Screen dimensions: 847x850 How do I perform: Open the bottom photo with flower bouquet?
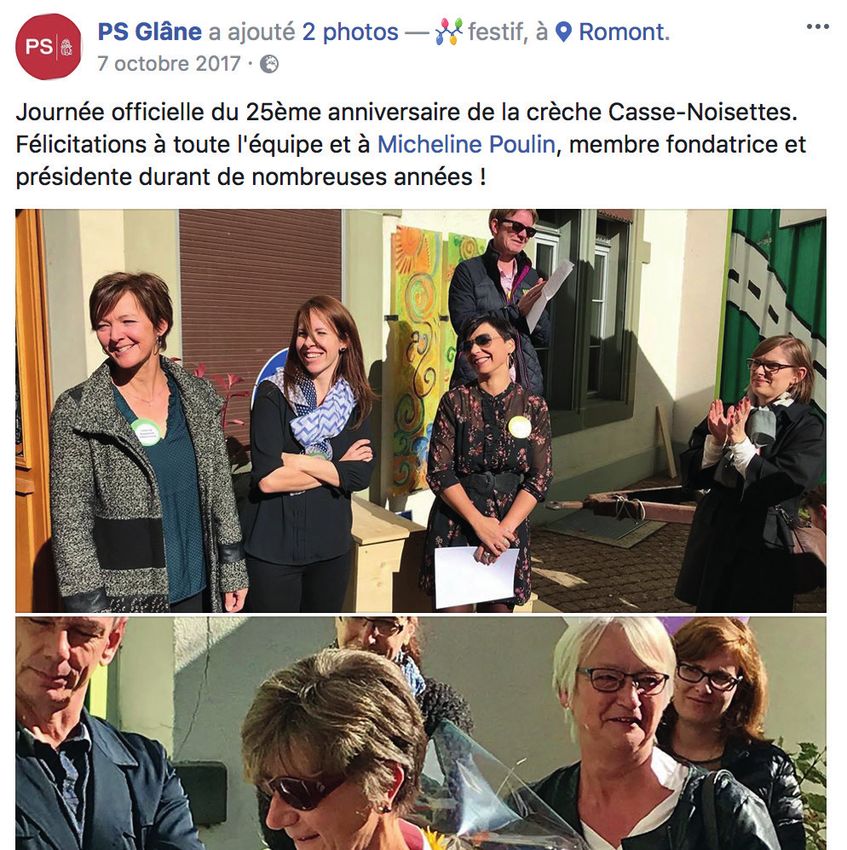421,733
